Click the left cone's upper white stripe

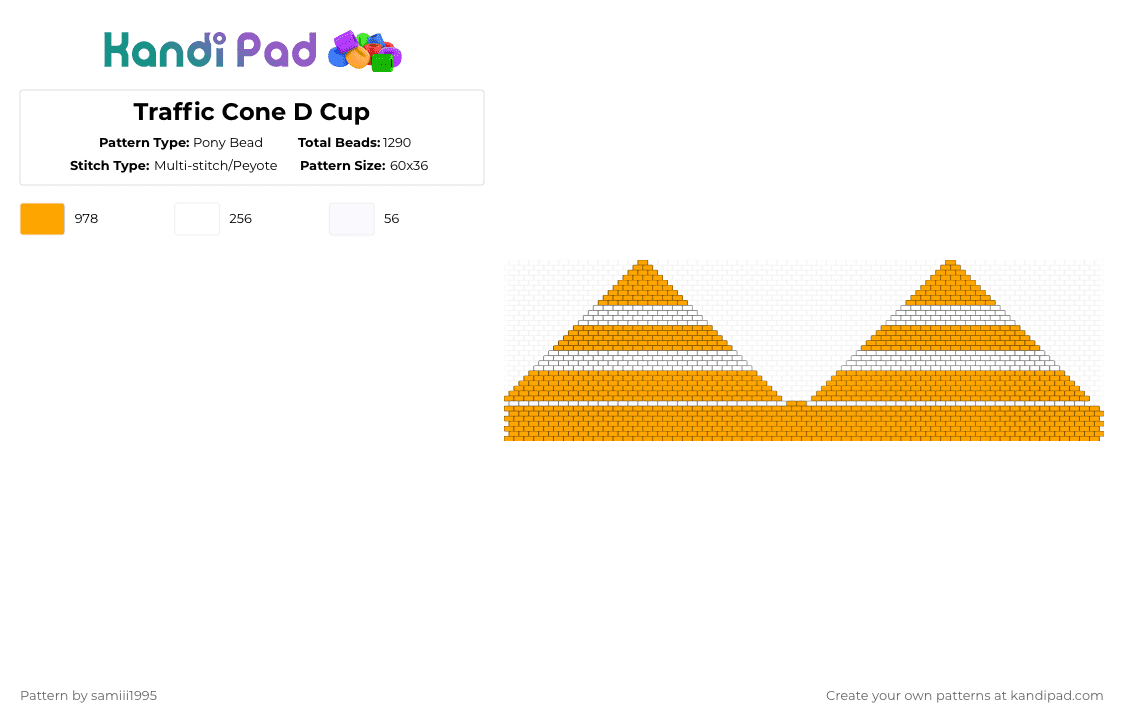[643, 315]
